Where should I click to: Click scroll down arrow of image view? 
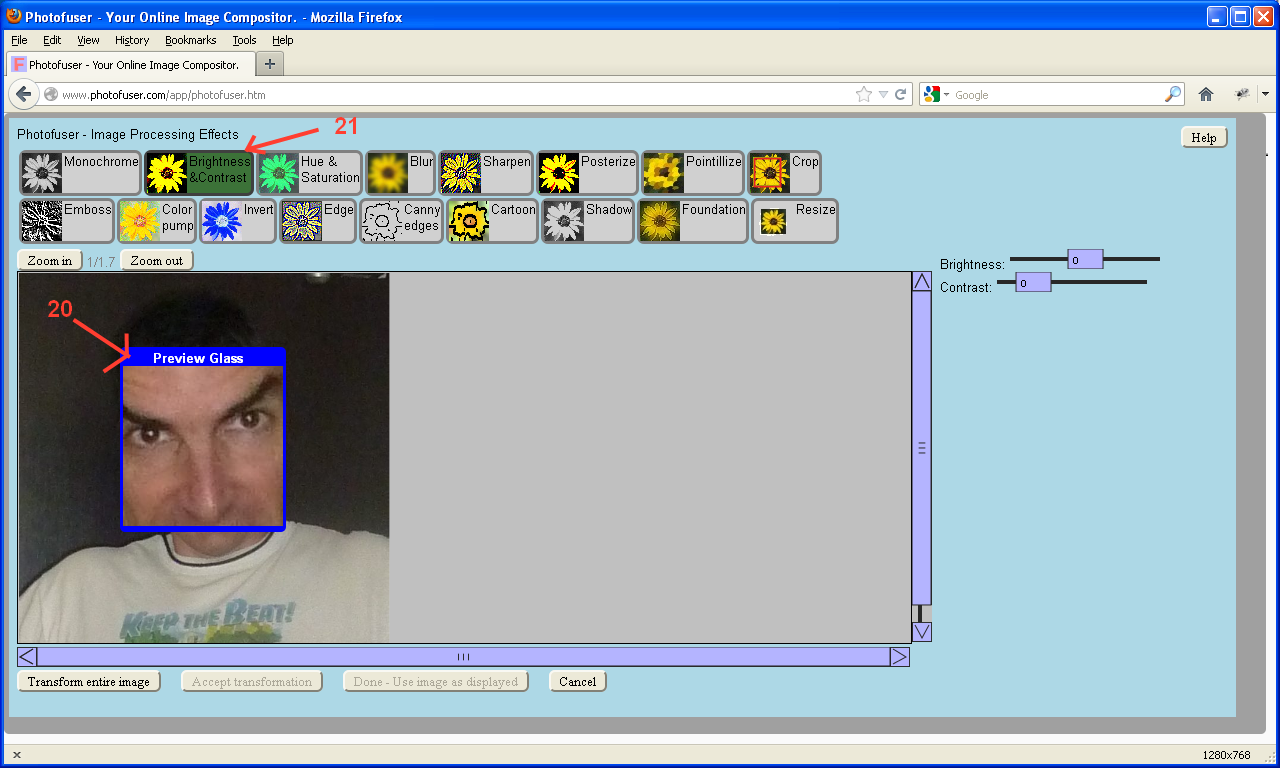click(x=922, y=632)
